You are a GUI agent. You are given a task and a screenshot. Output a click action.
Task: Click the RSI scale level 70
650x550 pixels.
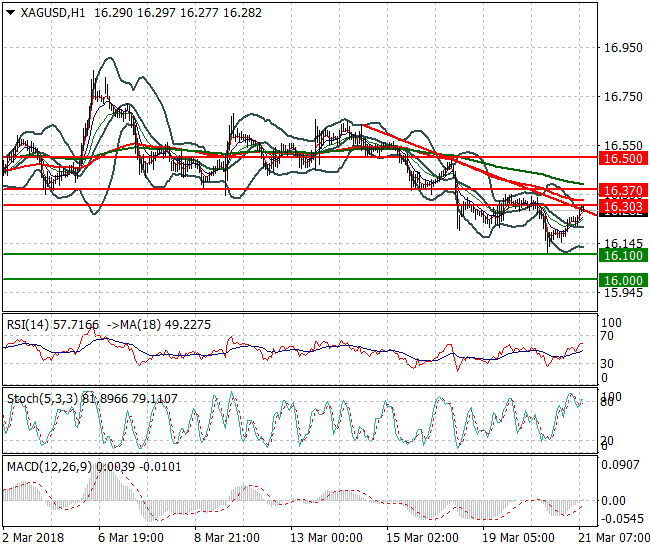pos(607,336)
